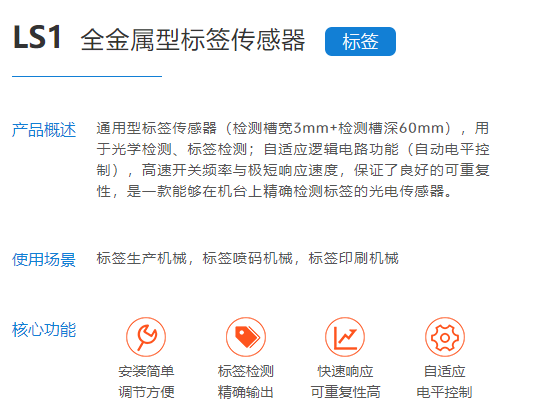Screen dimensions: 533x409
Task: Click the 快速响应 caption text
Action: (x=345, y=371)
